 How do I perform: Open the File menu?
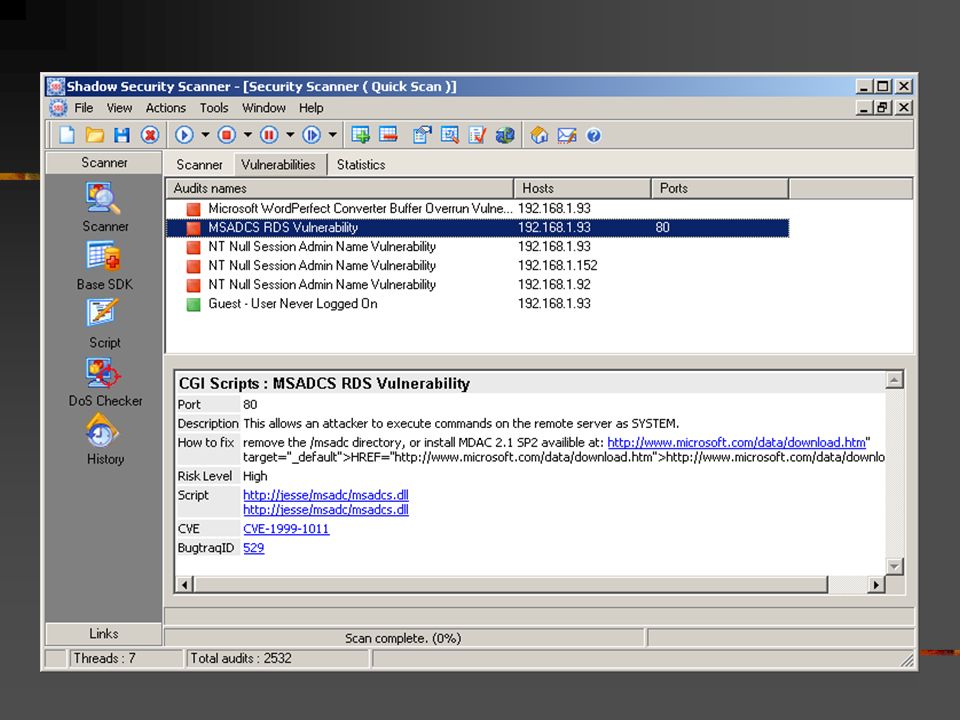pyautogui.click(x=84, y=108)
